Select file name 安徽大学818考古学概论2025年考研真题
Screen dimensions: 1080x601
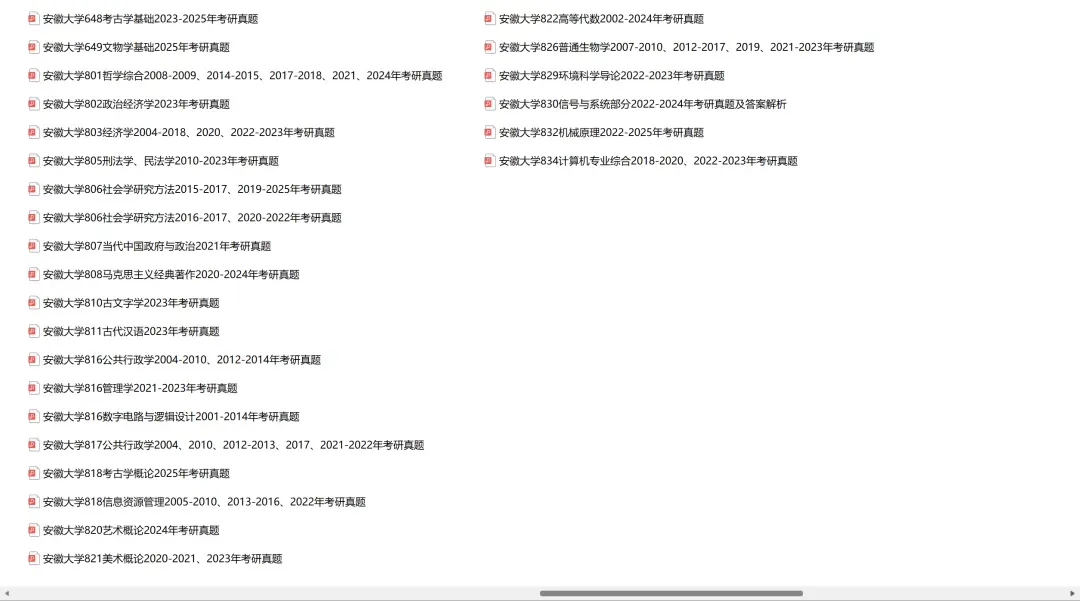[x=136, y=473]
